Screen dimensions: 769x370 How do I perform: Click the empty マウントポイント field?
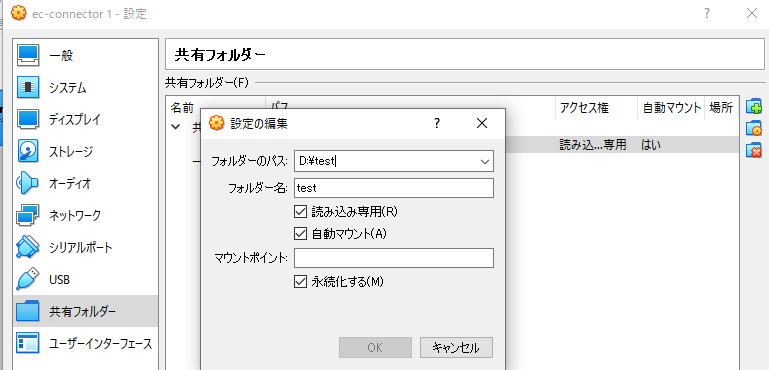[x=394, y=258]
